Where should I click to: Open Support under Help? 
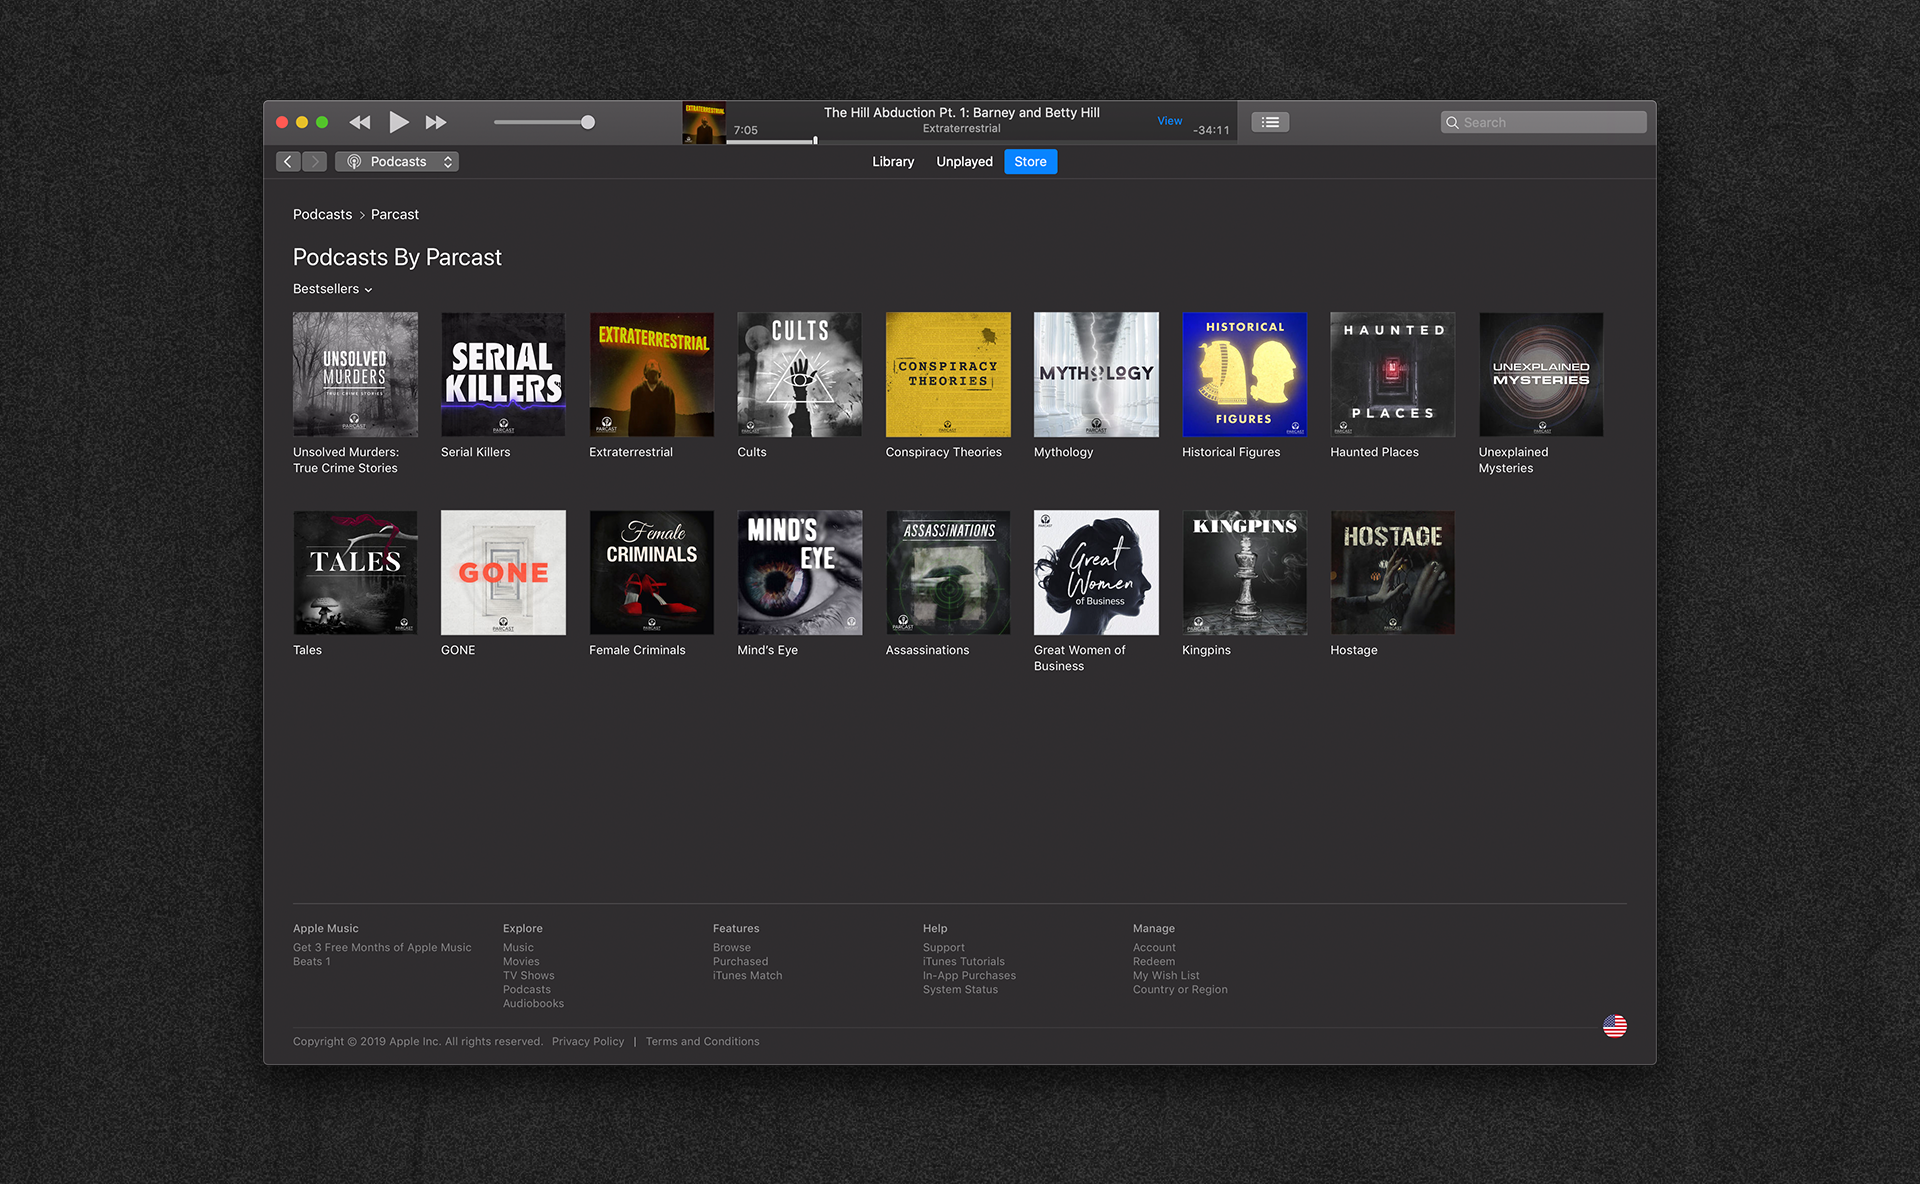pyautogui.click(x=943, y=947)
